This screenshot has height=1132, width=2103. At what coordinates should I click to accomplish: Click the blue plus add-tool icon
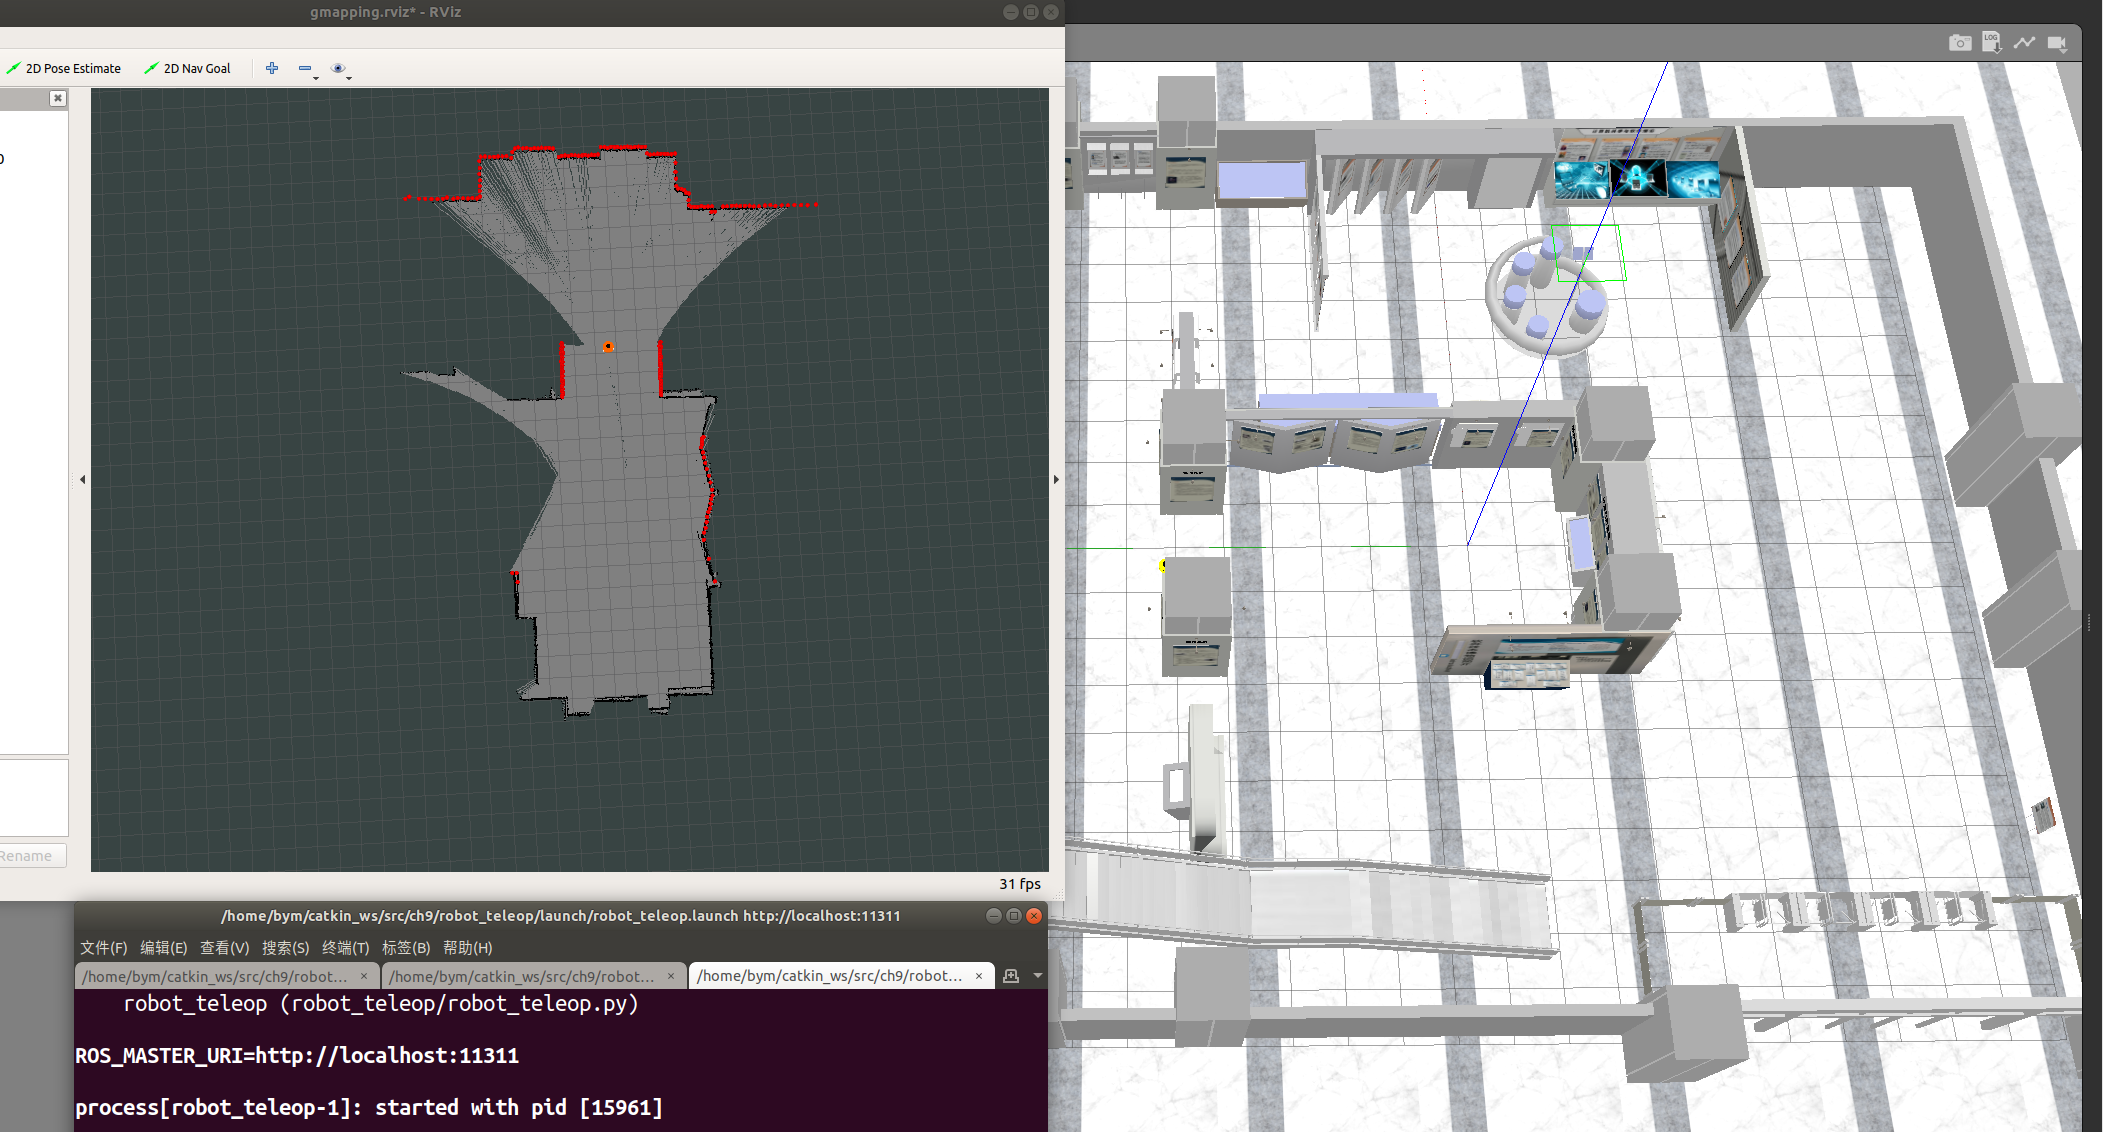[272, 68]
